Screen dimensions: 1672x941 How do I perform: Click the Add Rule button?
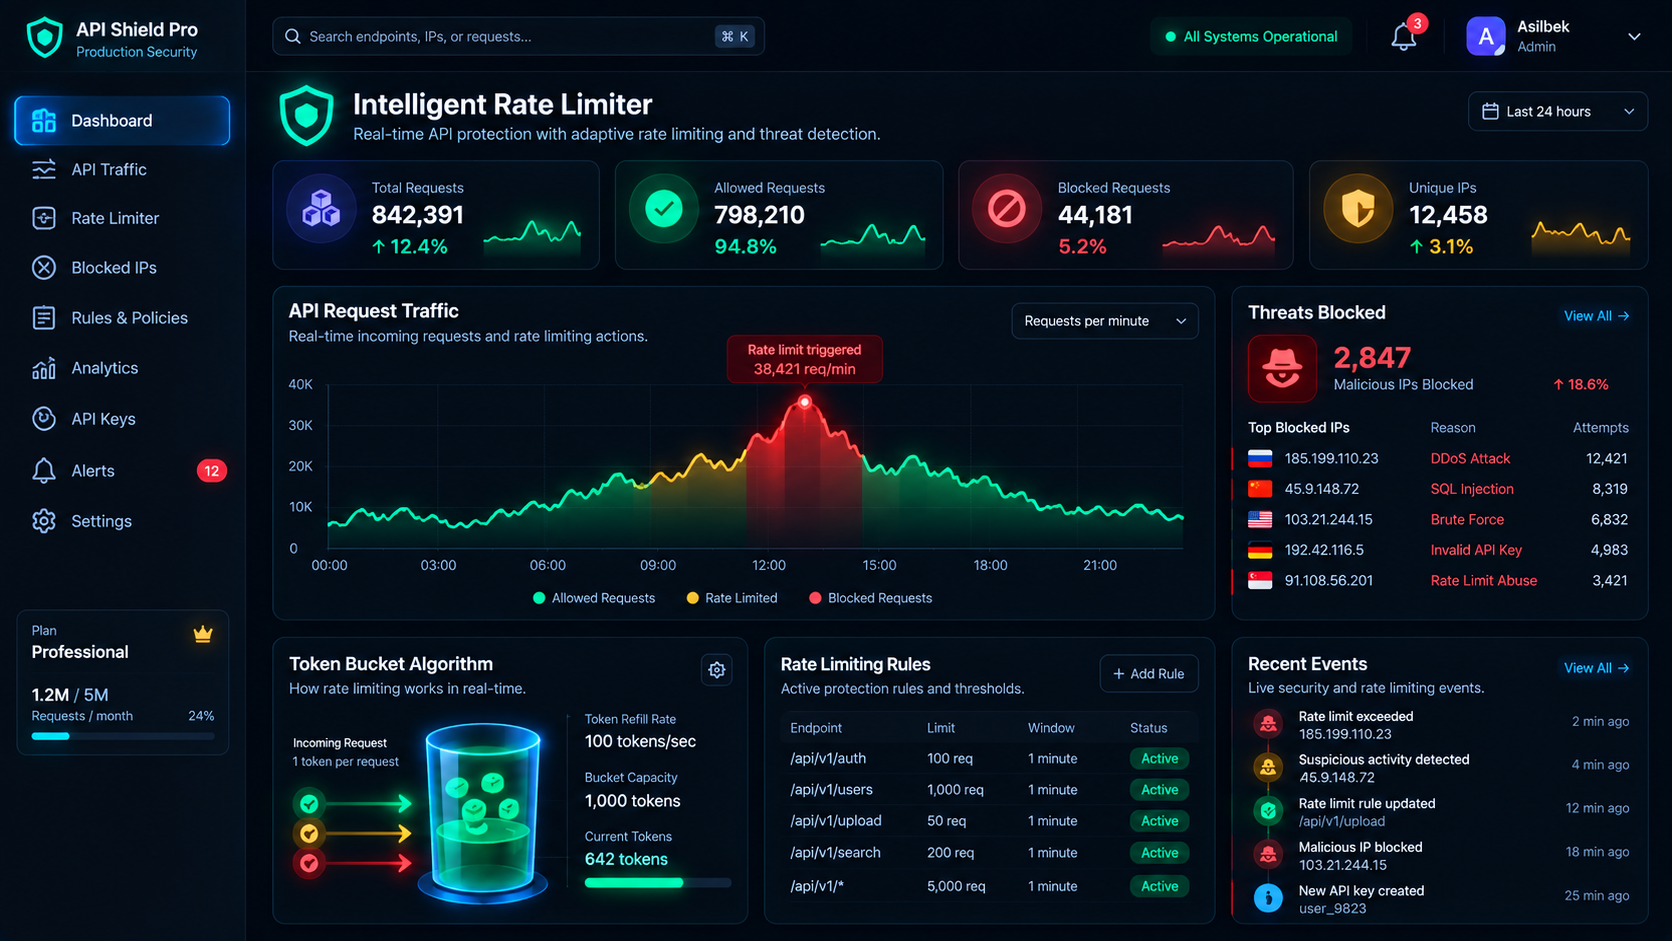click(1149, 674)
